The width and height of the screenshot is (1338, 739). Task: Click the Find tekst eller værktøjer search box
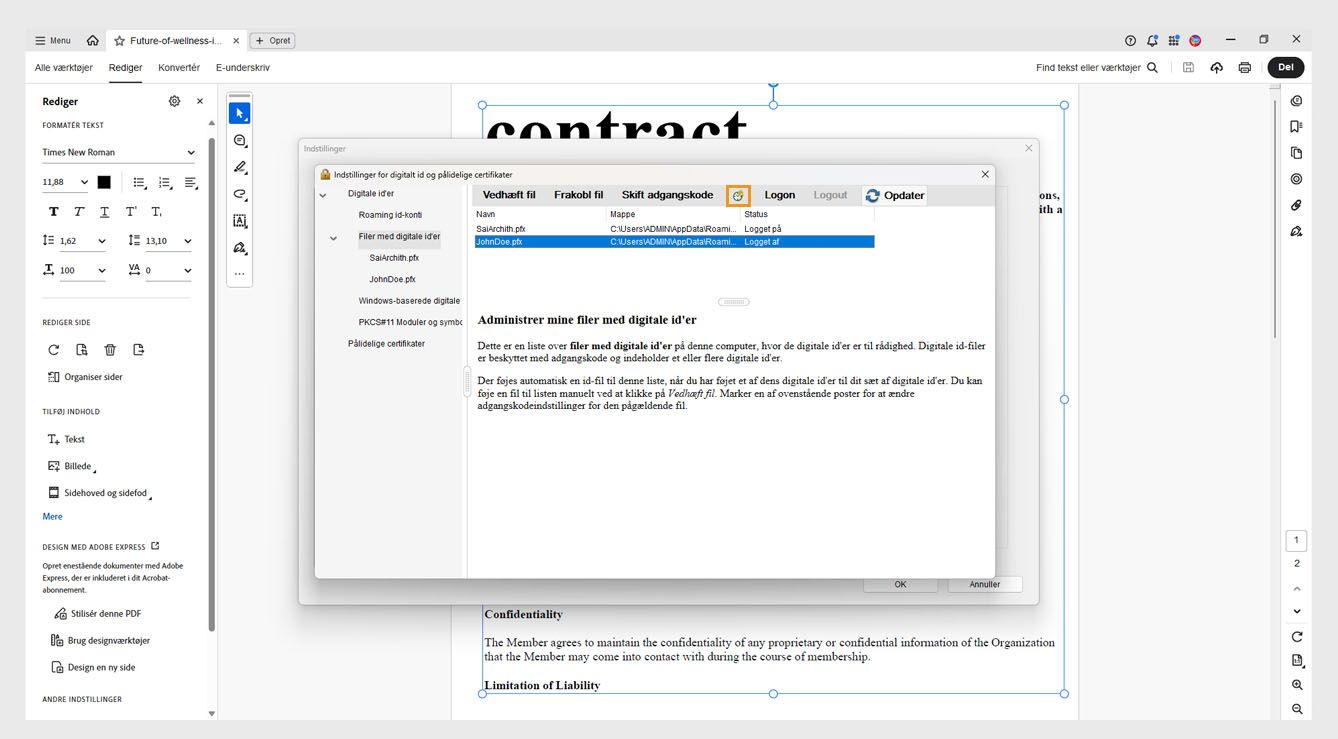[1097, 68]
